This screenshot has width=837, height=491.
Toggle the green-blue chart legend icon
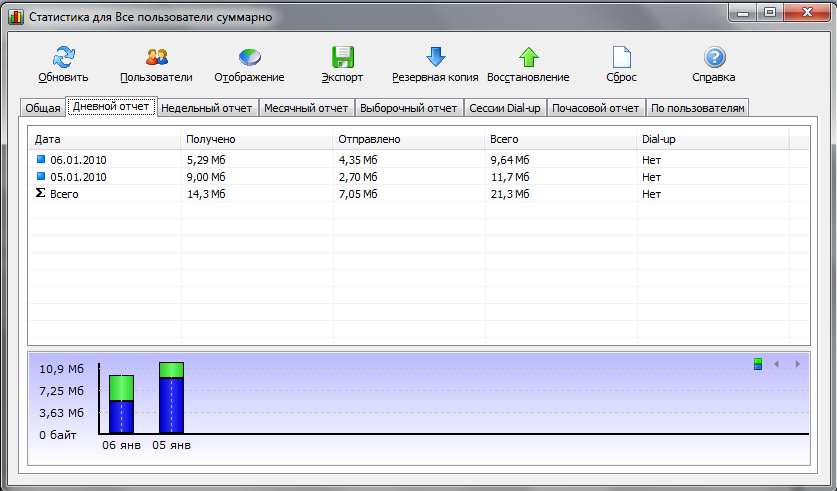pos(758,364)
